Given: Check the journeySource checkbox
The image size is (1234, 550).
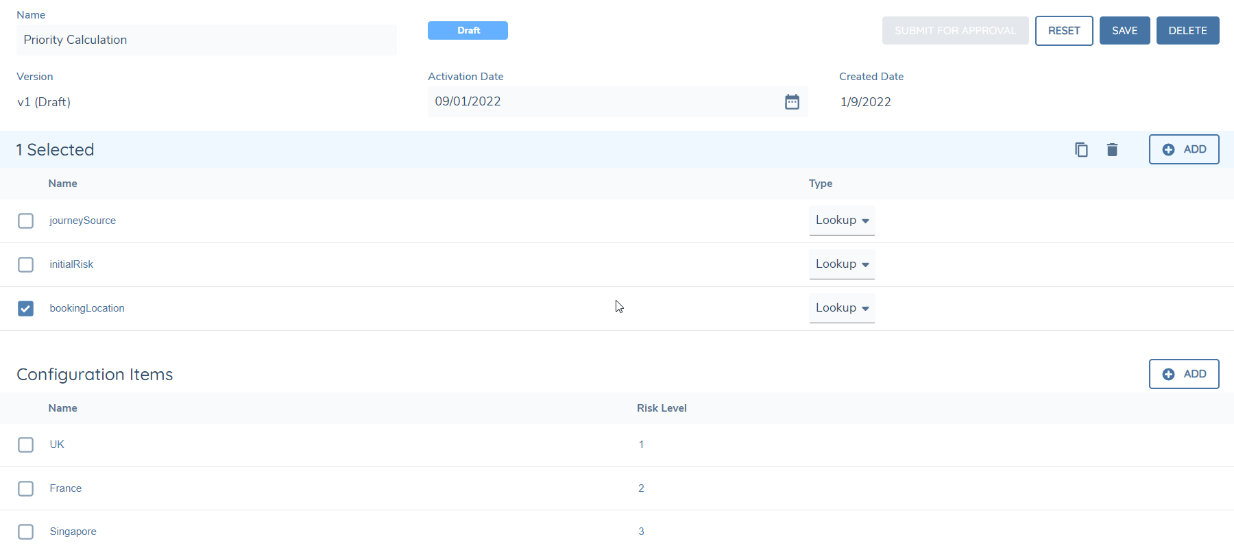Looking at the screenshot, I should [26, 221].
